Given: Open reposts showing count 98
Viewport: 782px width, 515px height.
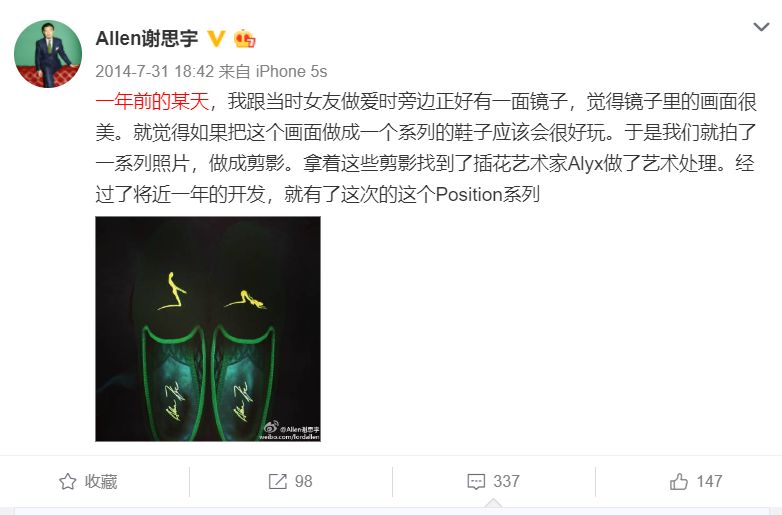Looking at the screenshot, I should tap(290, 482).
